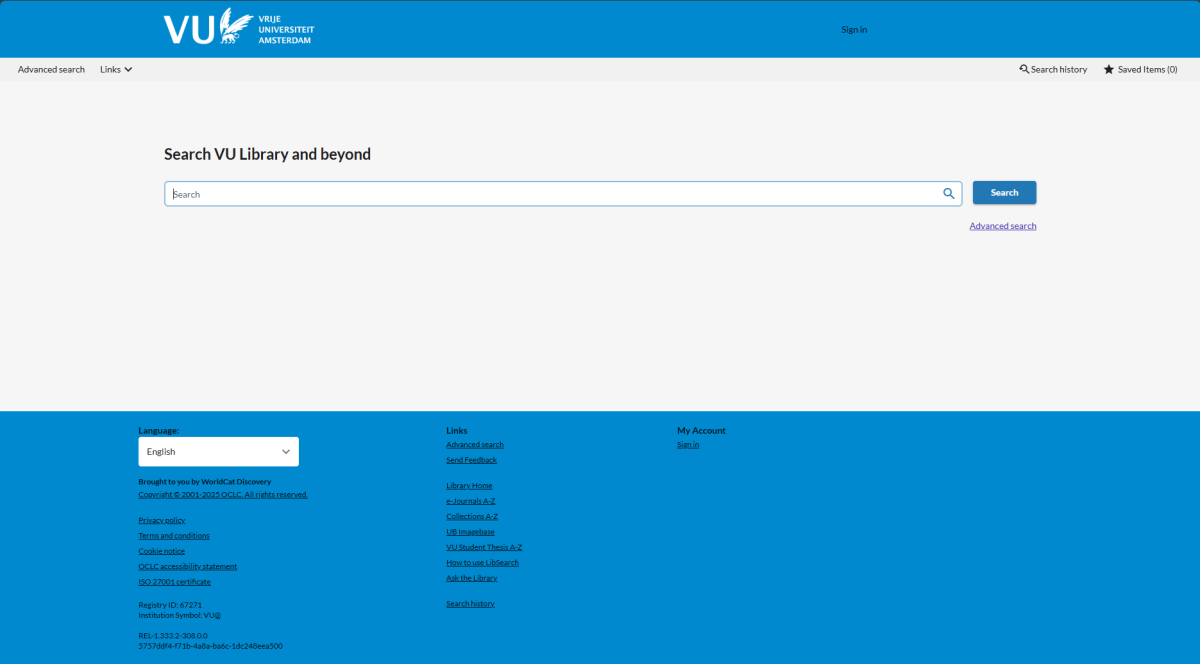The height and width of the screenshot is (664, 1200).
Task: Open UB Imagebase link
Action: click(x=470, y=532)
